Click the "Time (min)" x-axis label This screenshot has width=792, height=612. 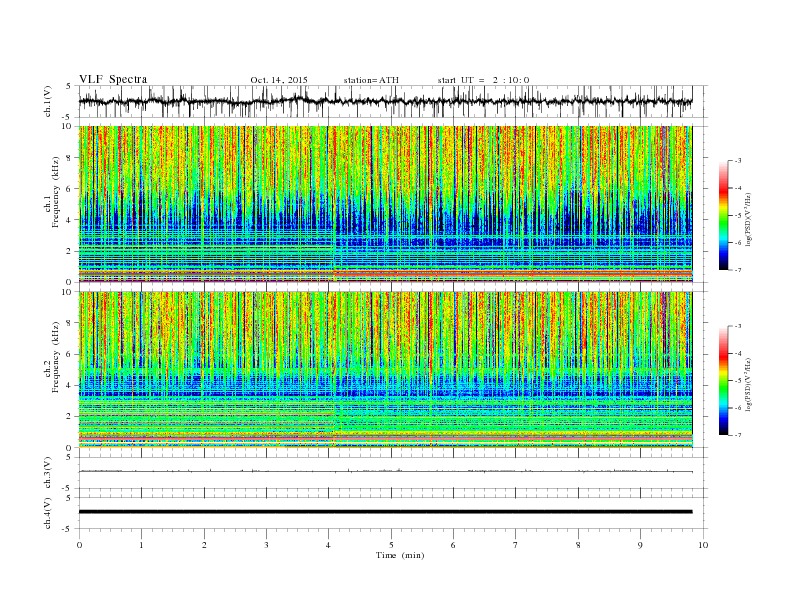point(400,555)
